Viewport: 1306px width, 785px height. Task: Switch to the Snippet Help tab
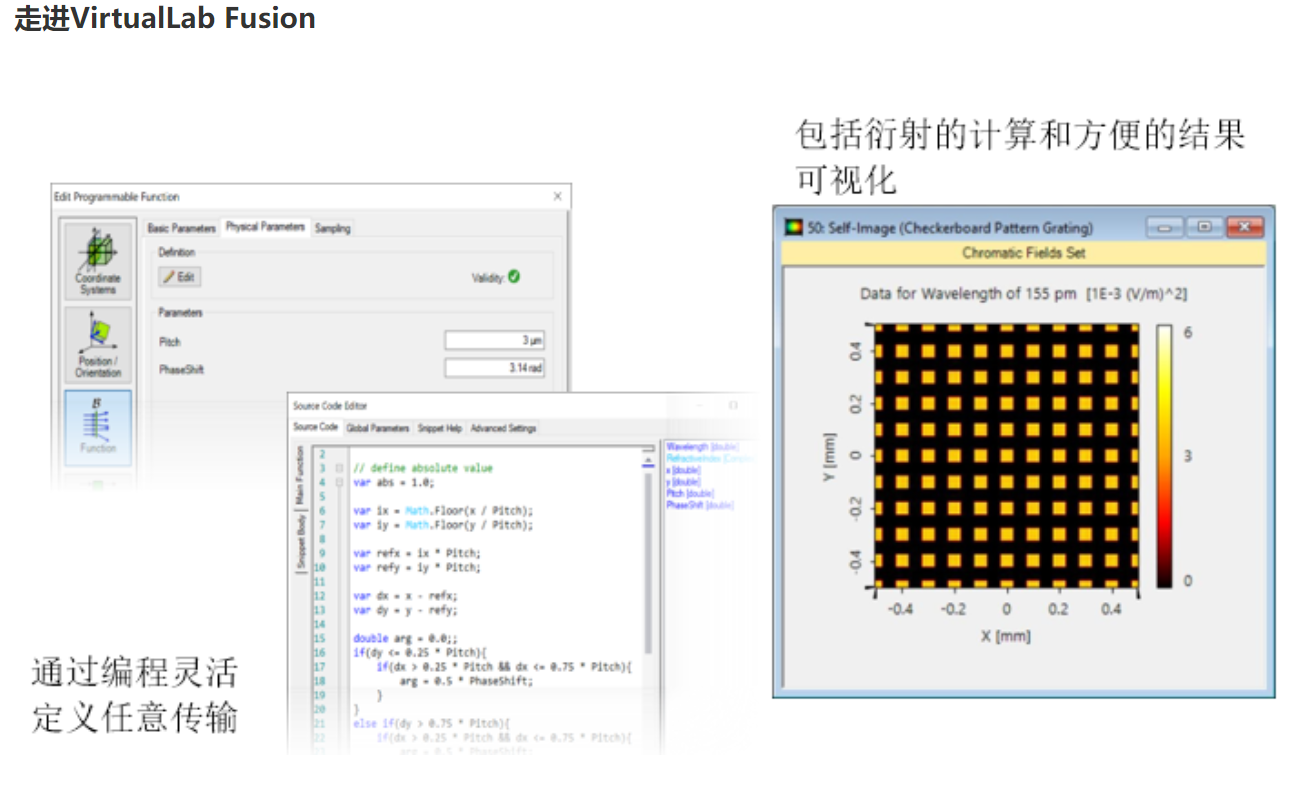(x=440, y=428)
